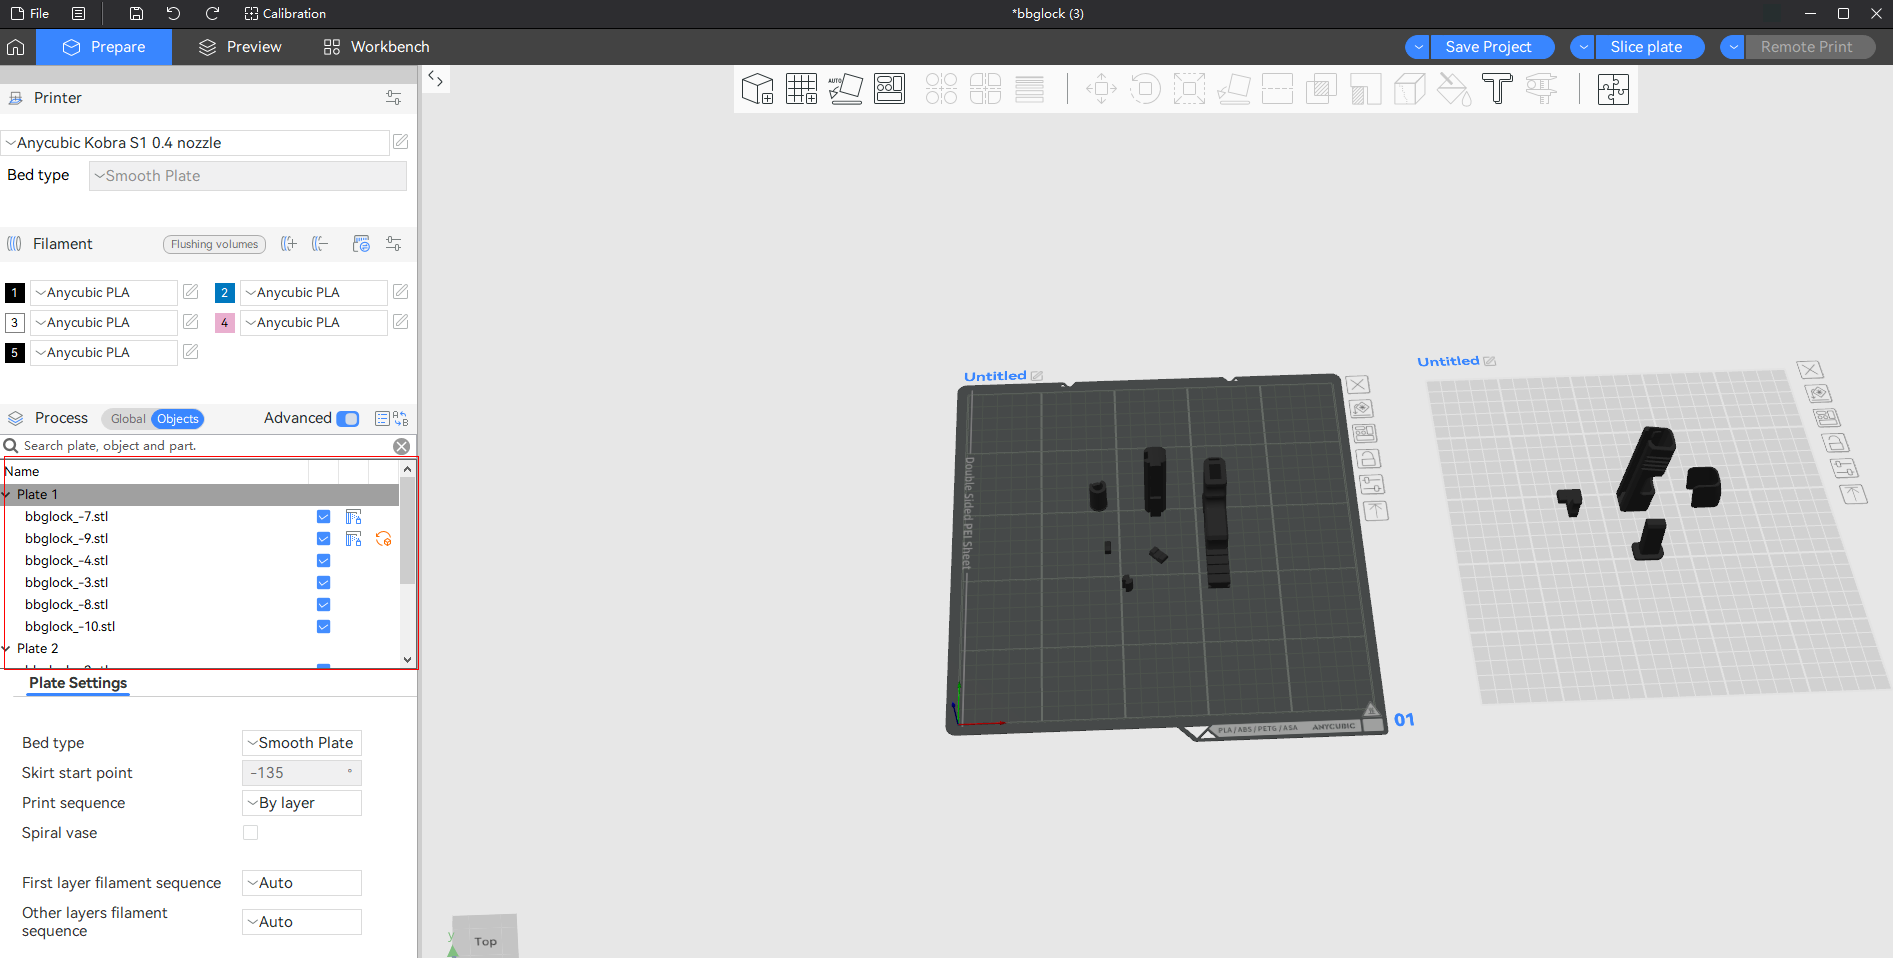The width and height of the screenshot is (1893, 958).
Task: Open Other layers filament sequence dropdown
Action: point(301,922)
